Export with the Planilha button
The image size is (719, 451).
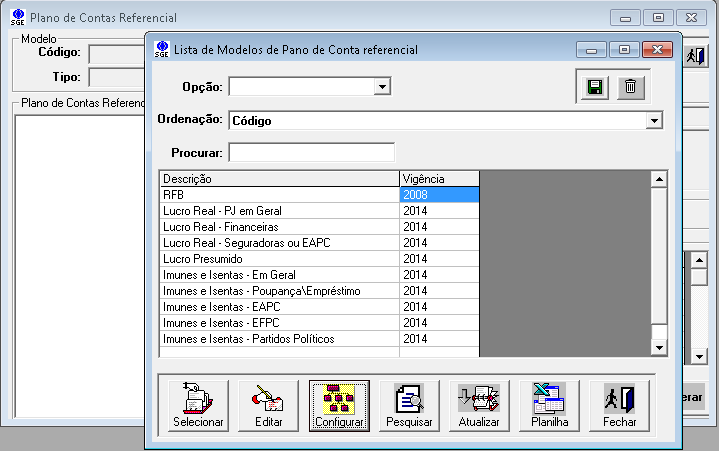549,406
